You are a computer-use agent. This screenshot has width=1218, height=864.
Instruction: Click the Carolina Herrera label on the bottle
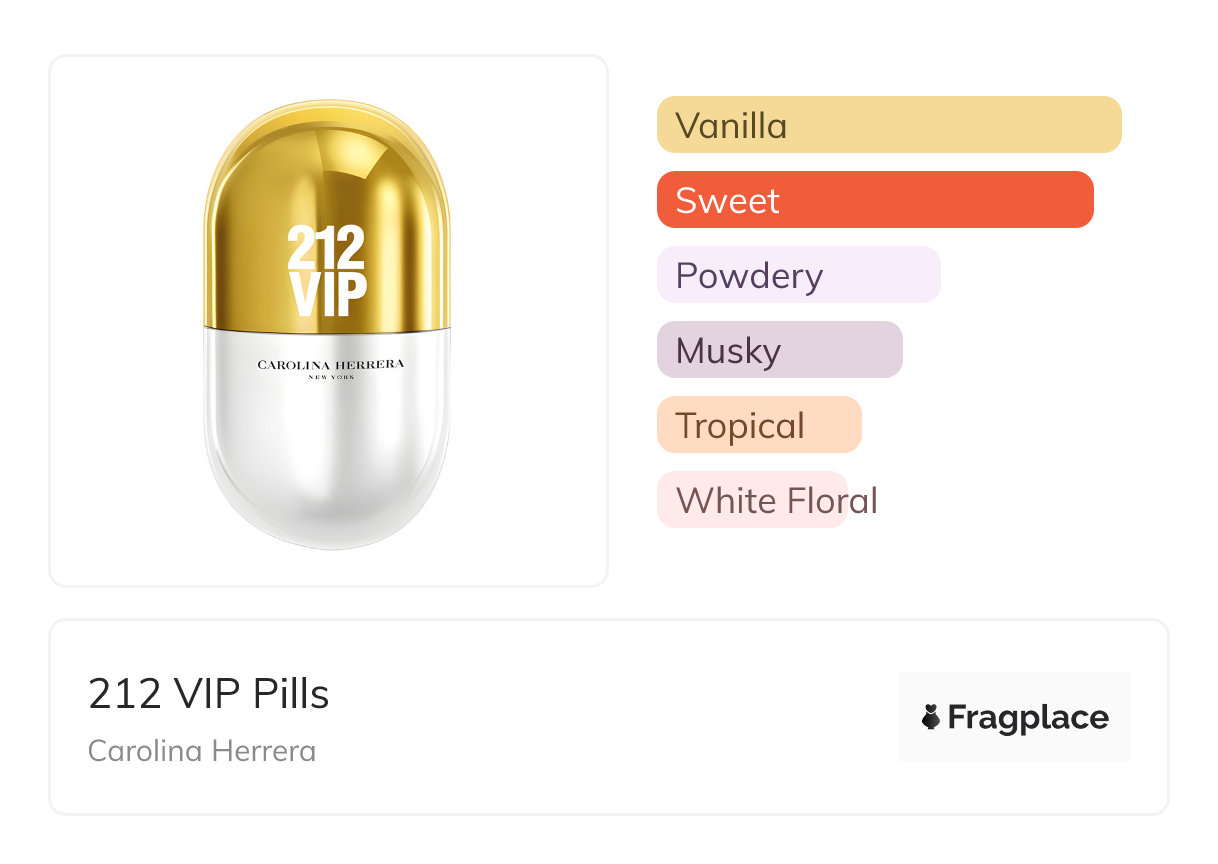tap(330, 364)
